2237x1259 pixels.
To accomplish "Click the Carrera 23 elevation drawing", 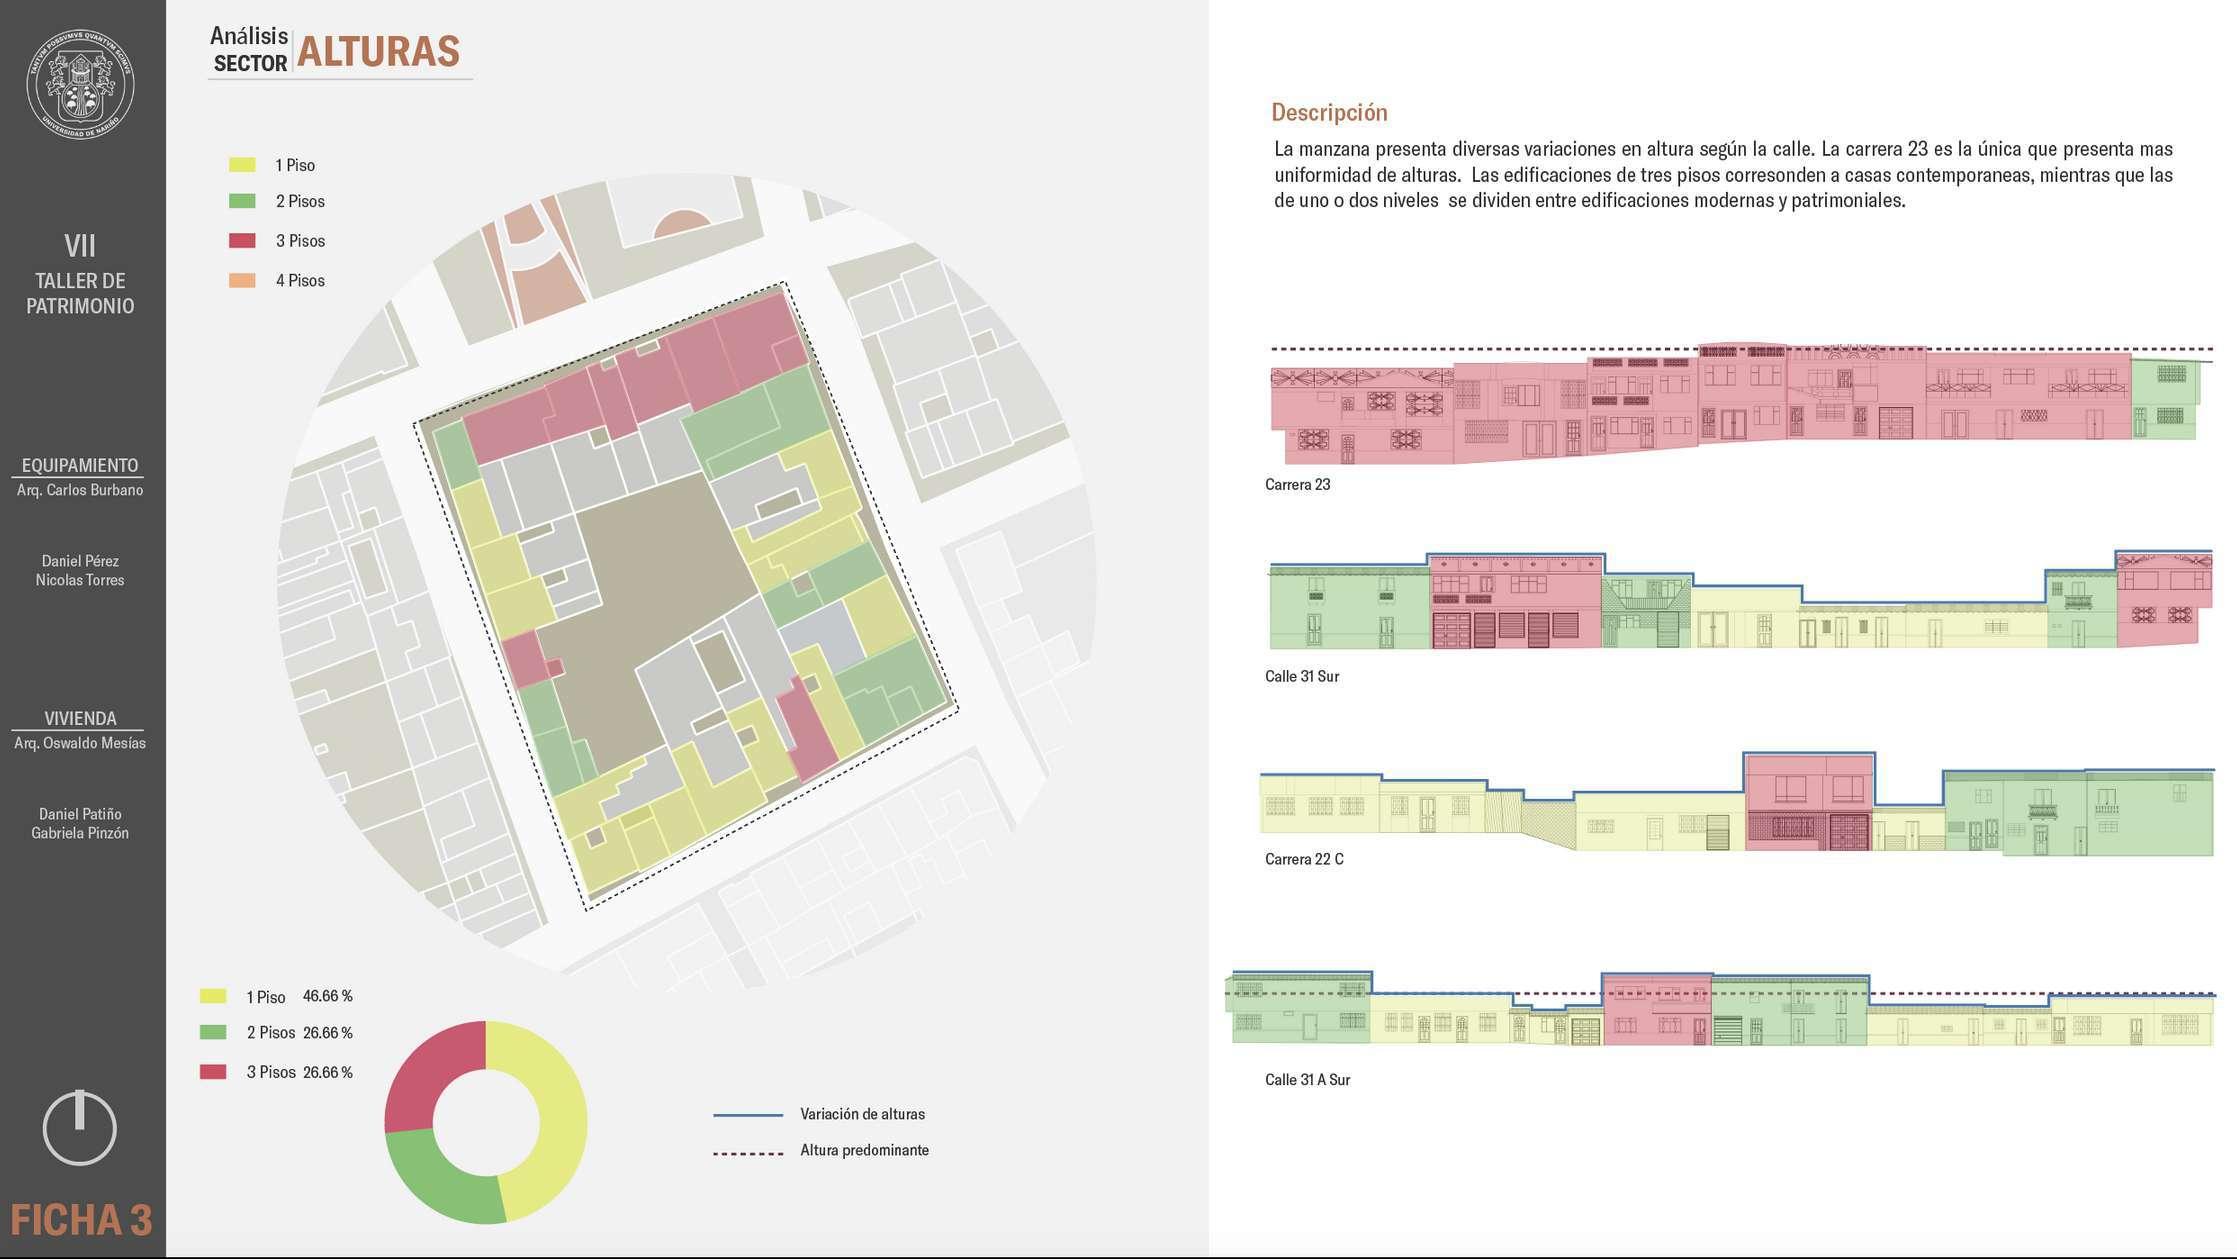I will coord(1735,402).
